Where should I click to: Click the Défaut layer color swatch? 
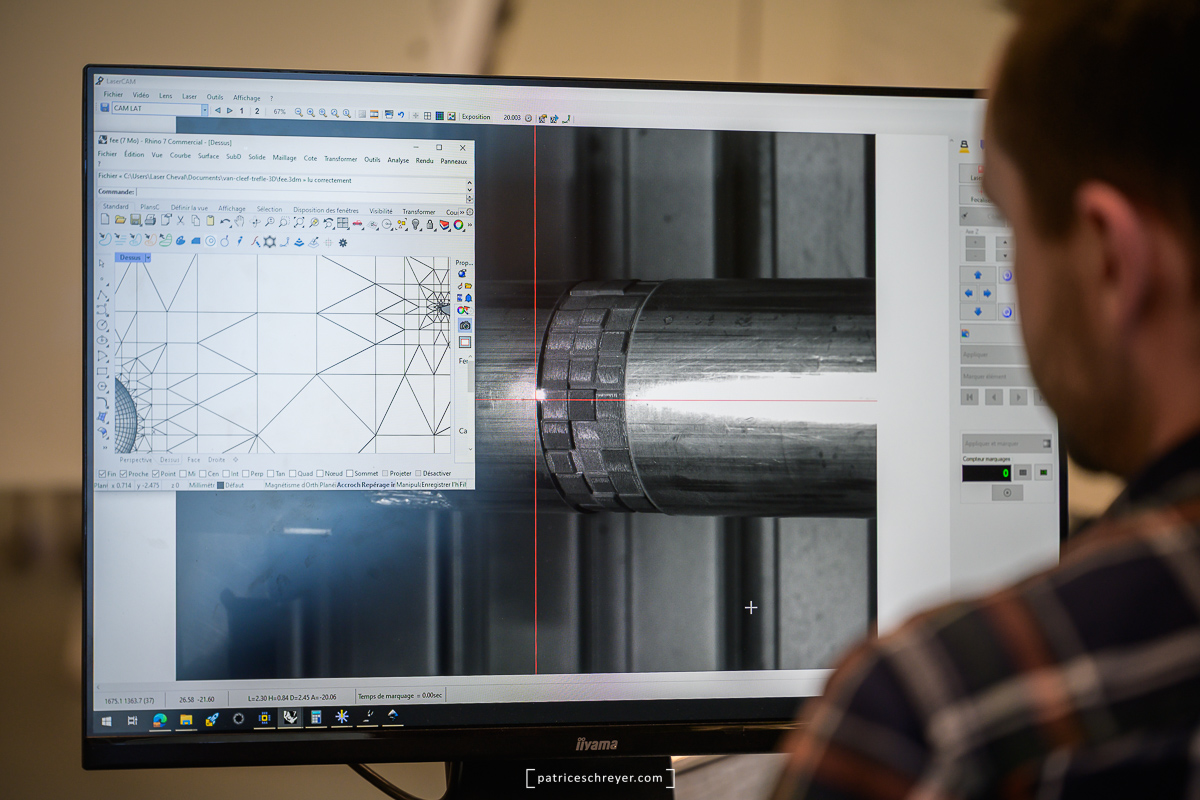tap(220, 485)
